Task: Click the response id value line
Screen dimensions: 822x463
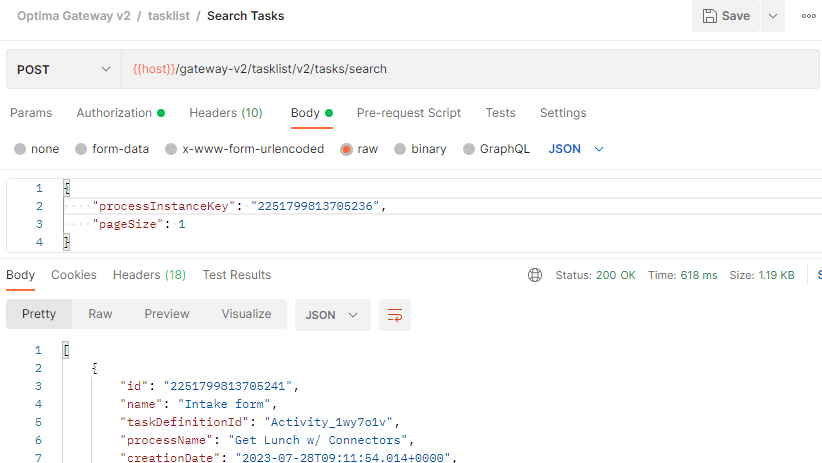Action: click(x=210, y=386)
